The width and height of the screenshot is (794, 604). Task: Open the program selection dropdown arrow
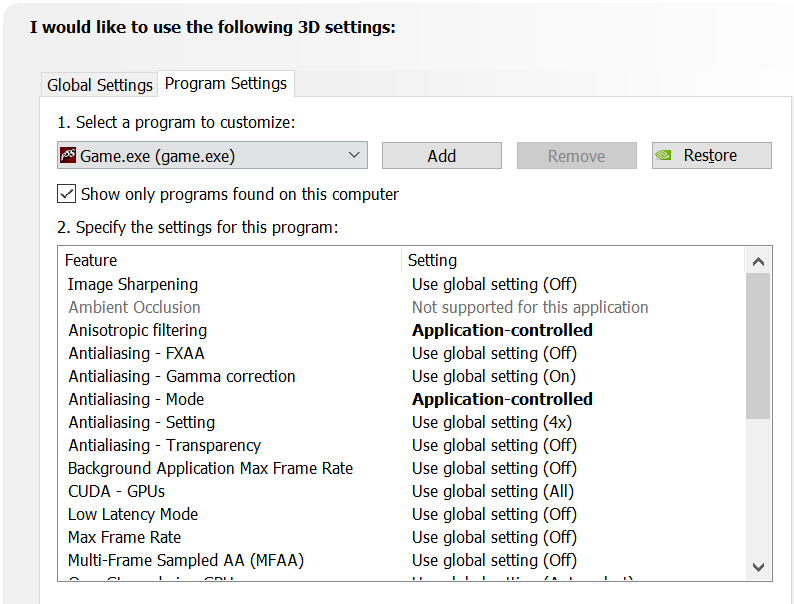(x=354, y=155)
